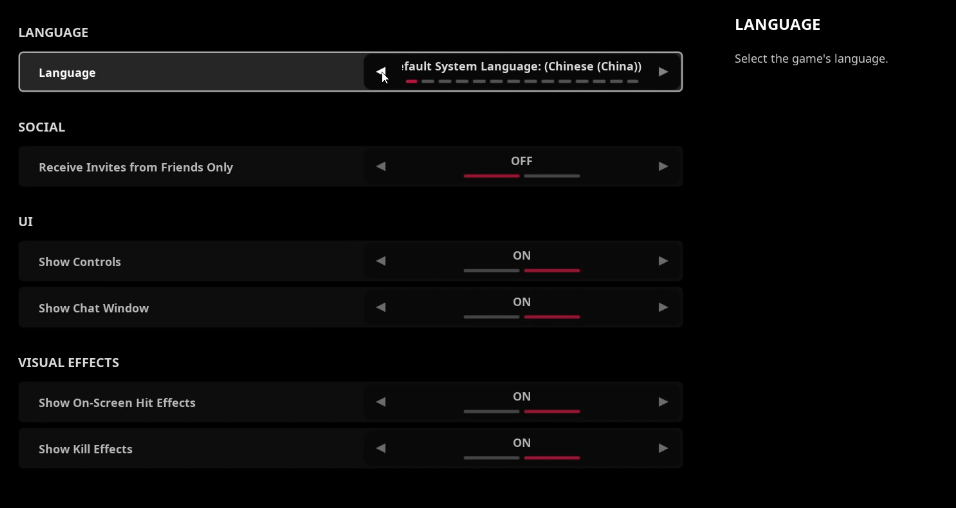Click left arrow on Show Controls
This screenshot has height=508, width=956.
click(380, 261)
